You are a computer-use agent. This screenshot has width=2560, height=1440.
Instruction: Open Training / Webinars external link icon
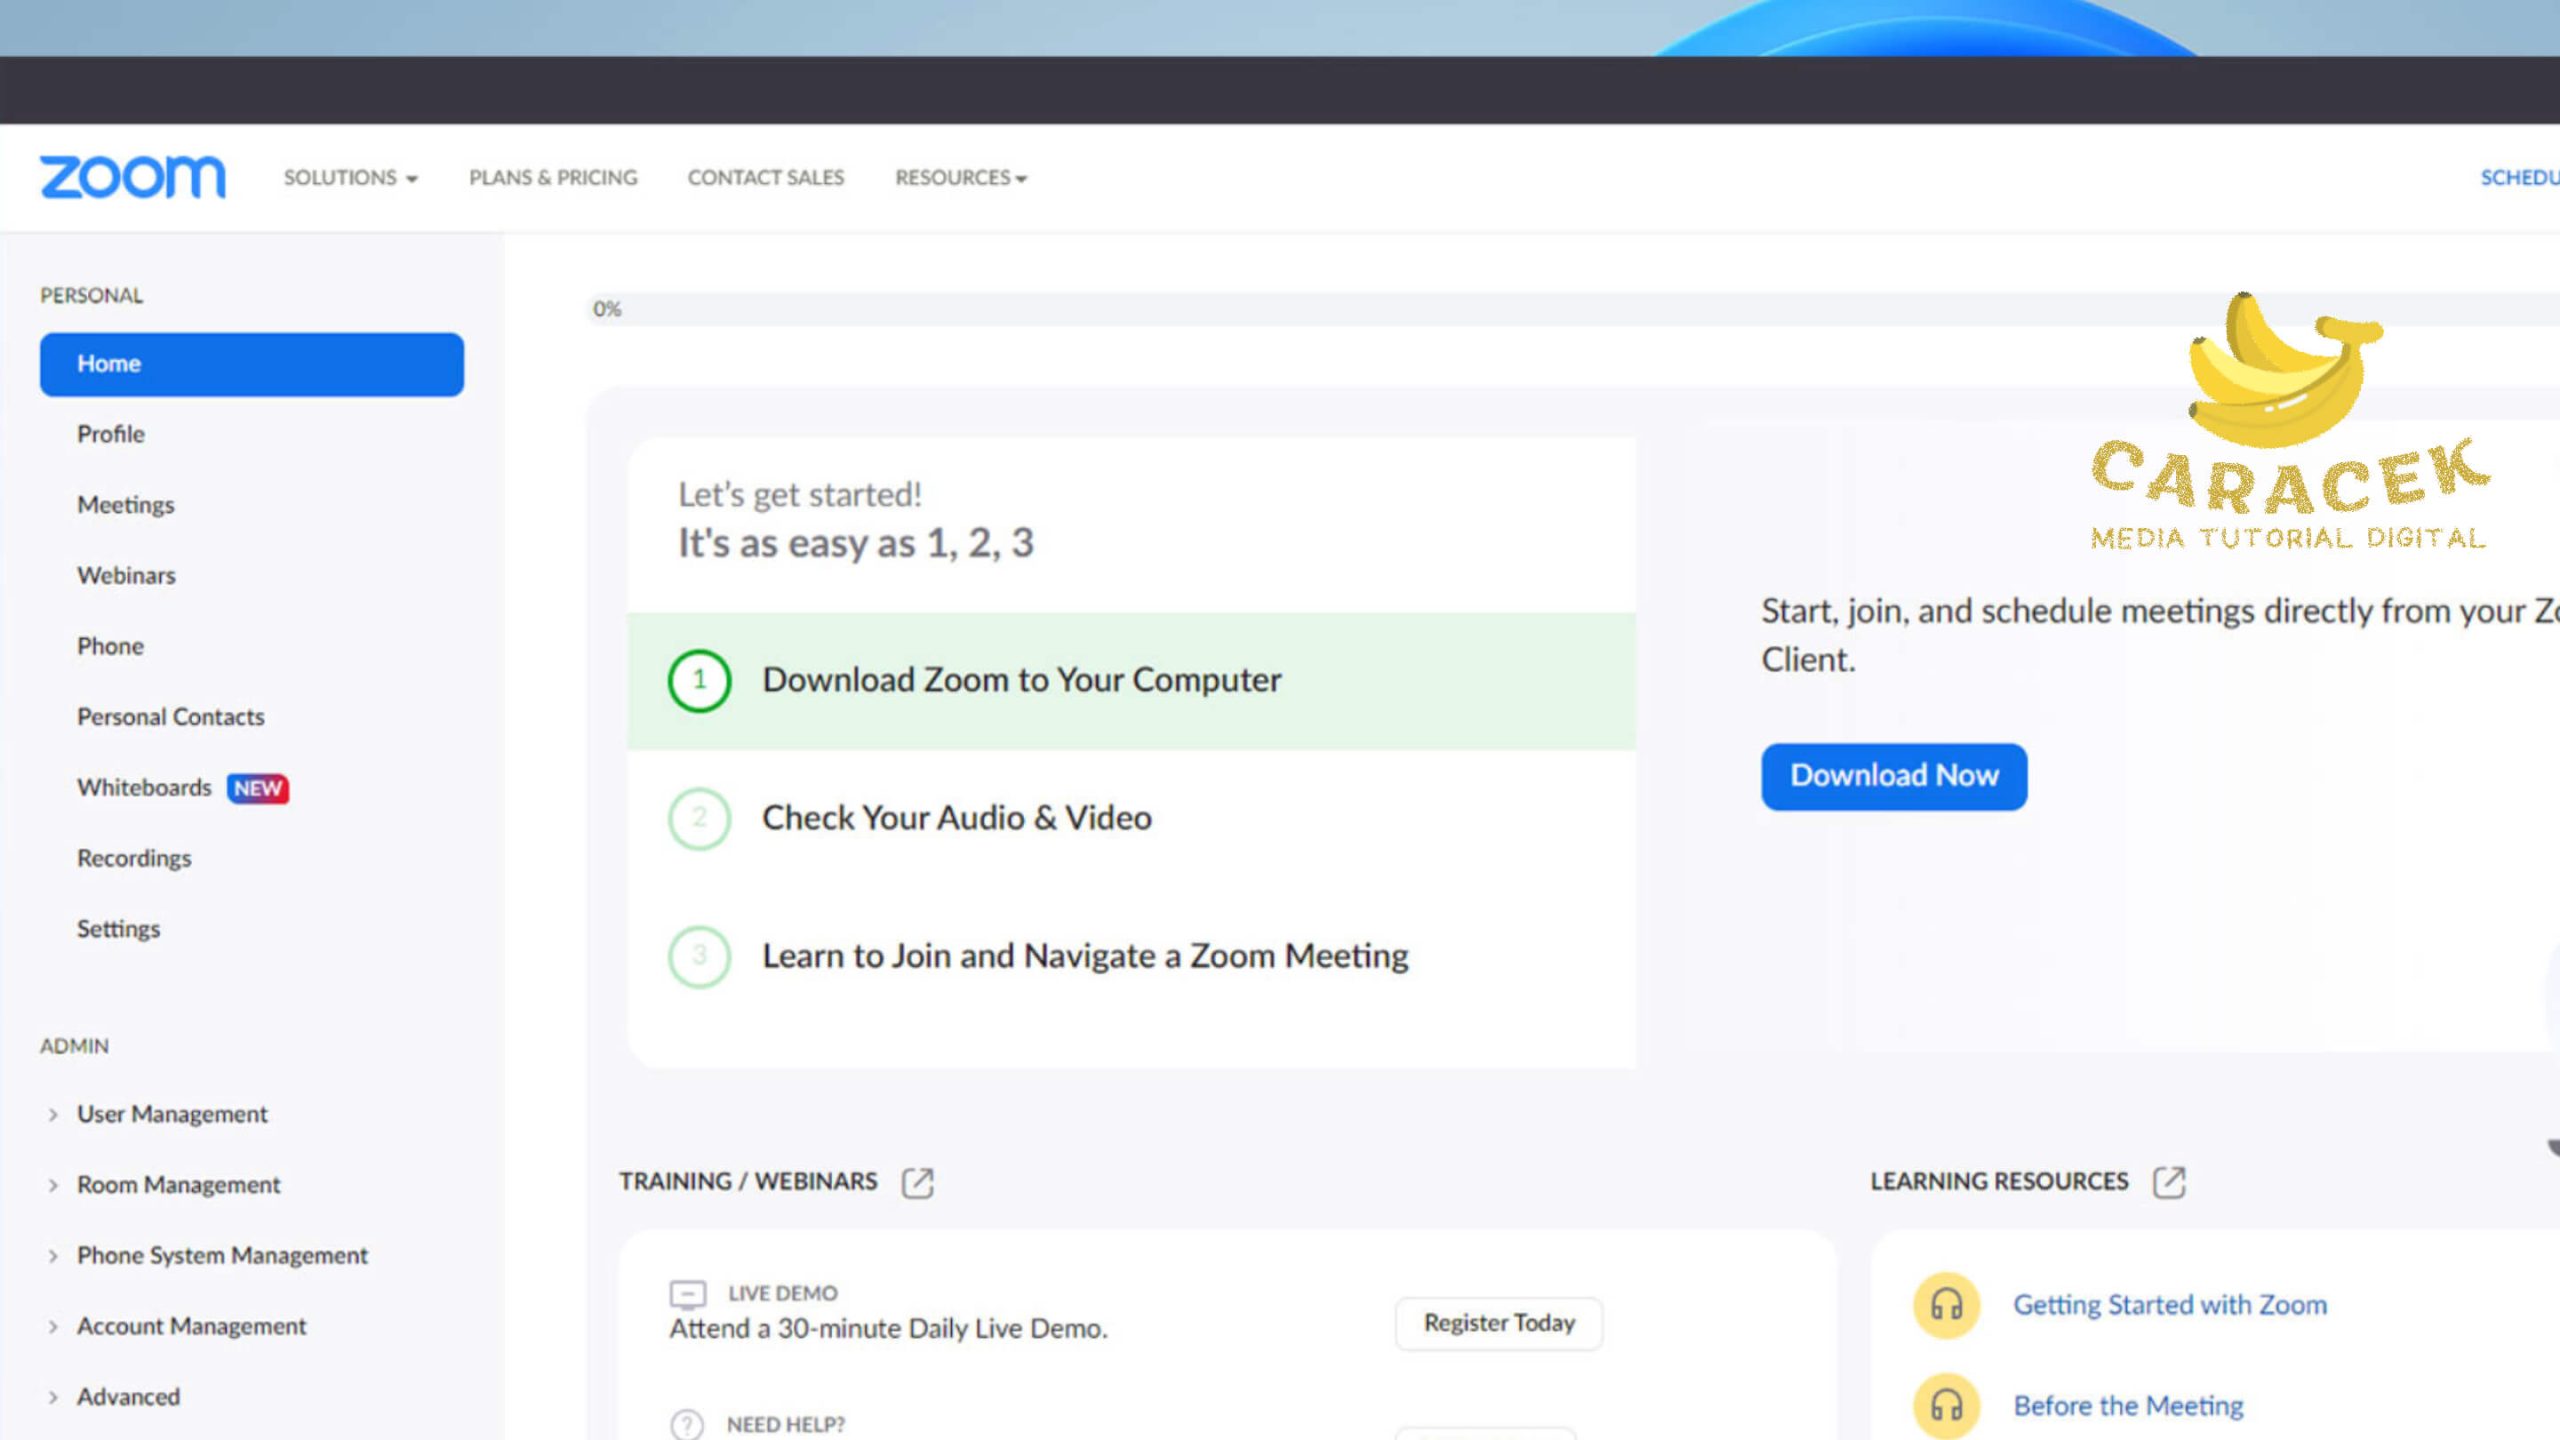pyautogui.click(x=917, y=1182)
